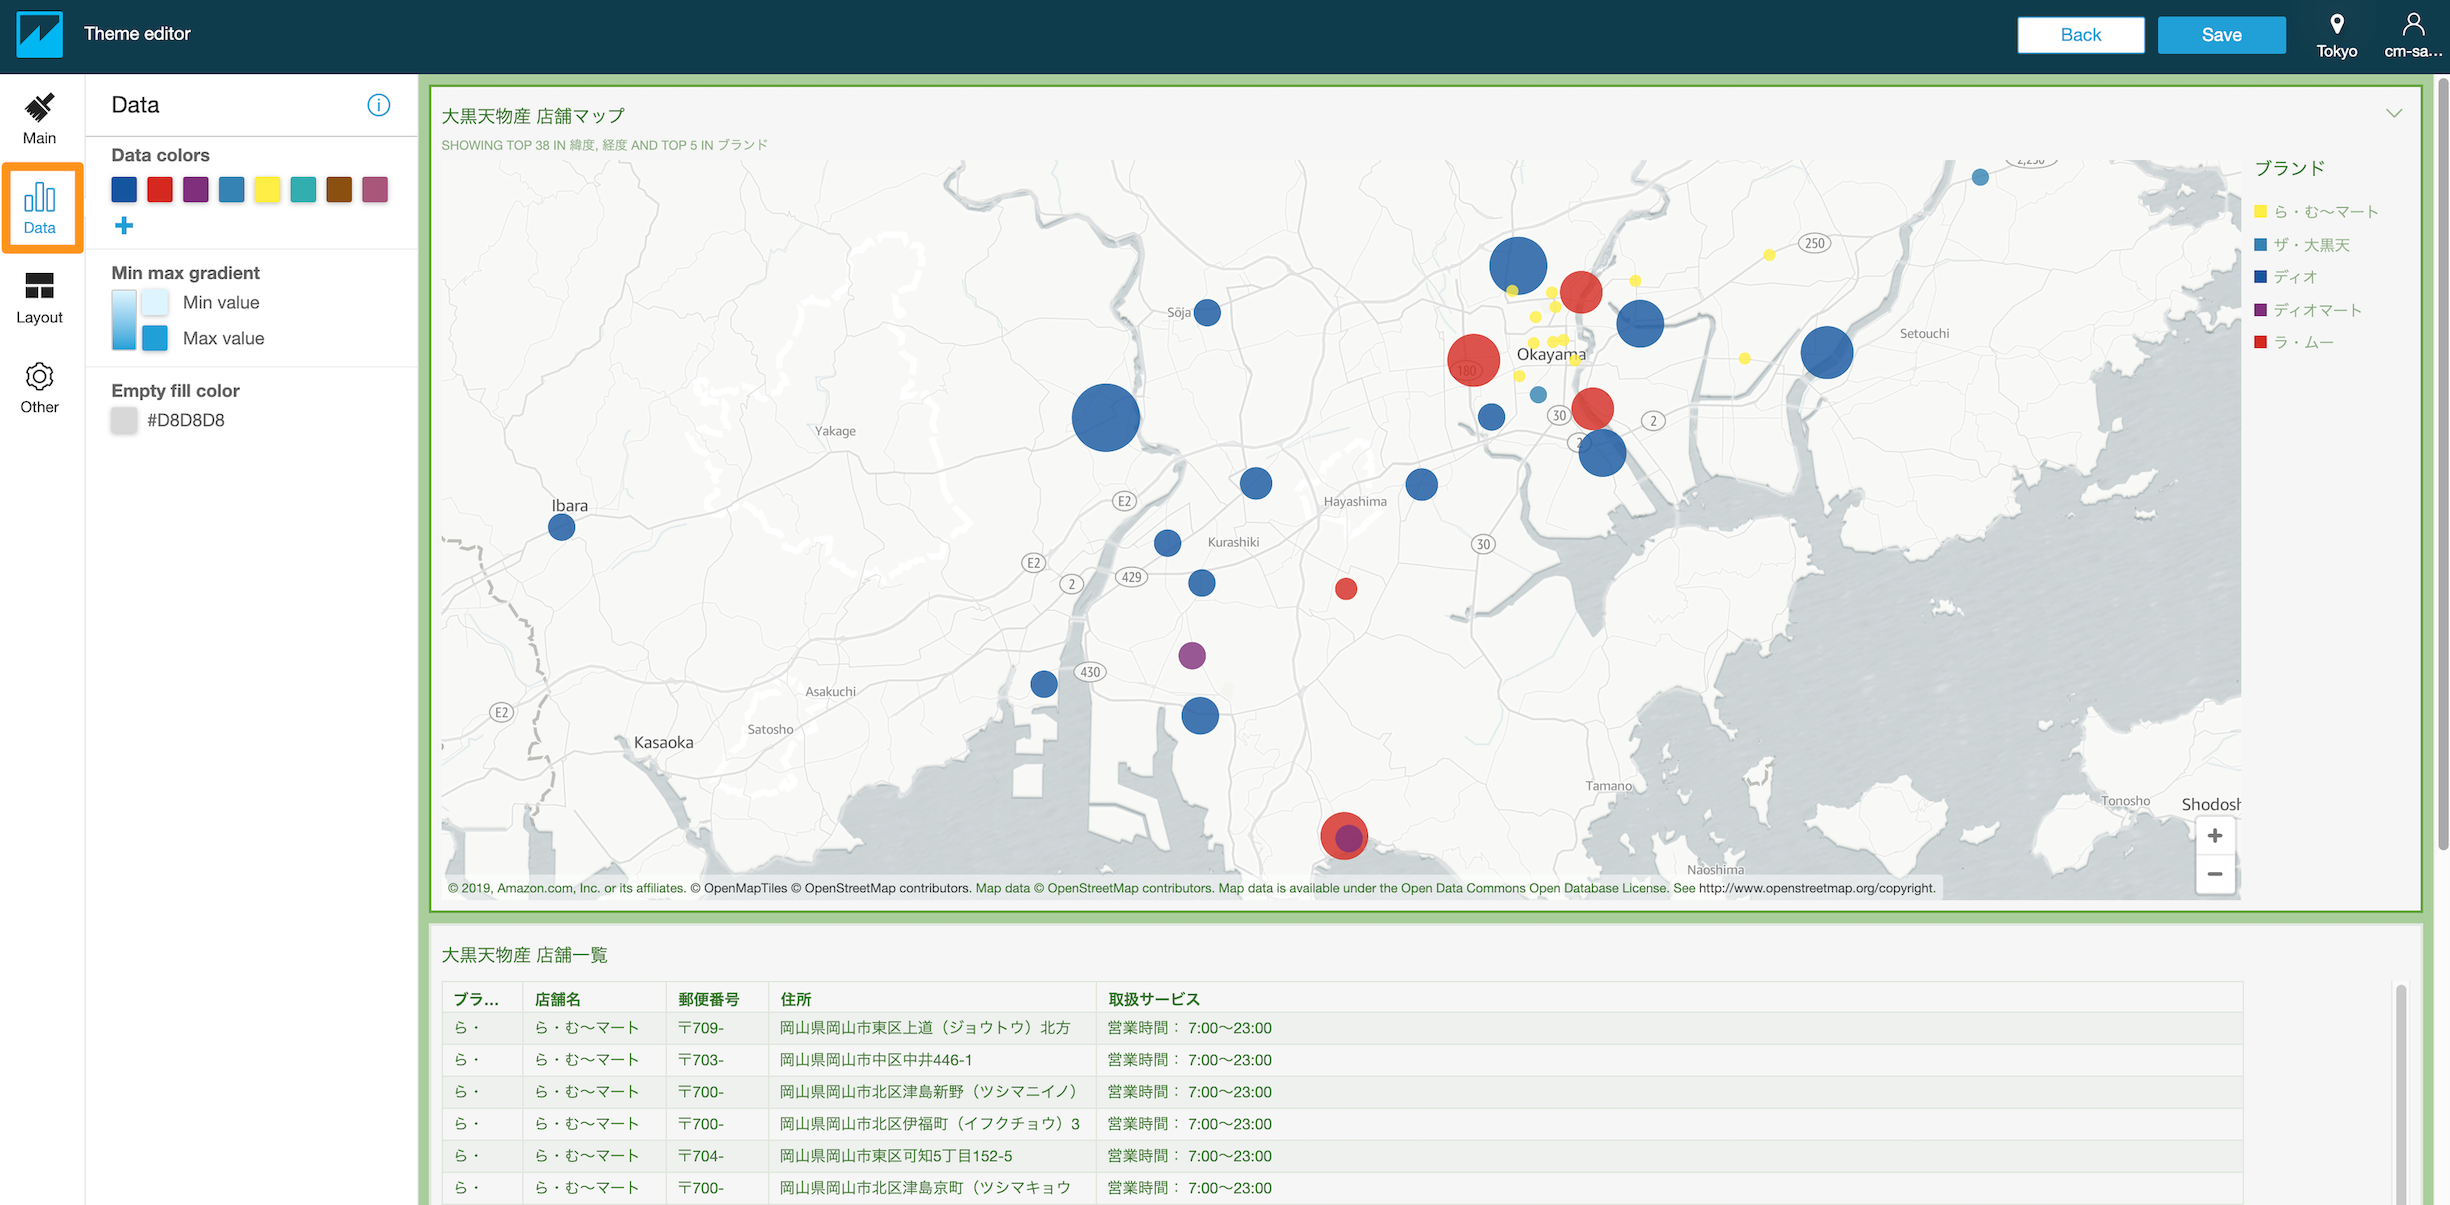The height and width of the screenshot is (1205, 2450).
Task: Pick the mauve pink data color swatch
Action: [375, 190]
